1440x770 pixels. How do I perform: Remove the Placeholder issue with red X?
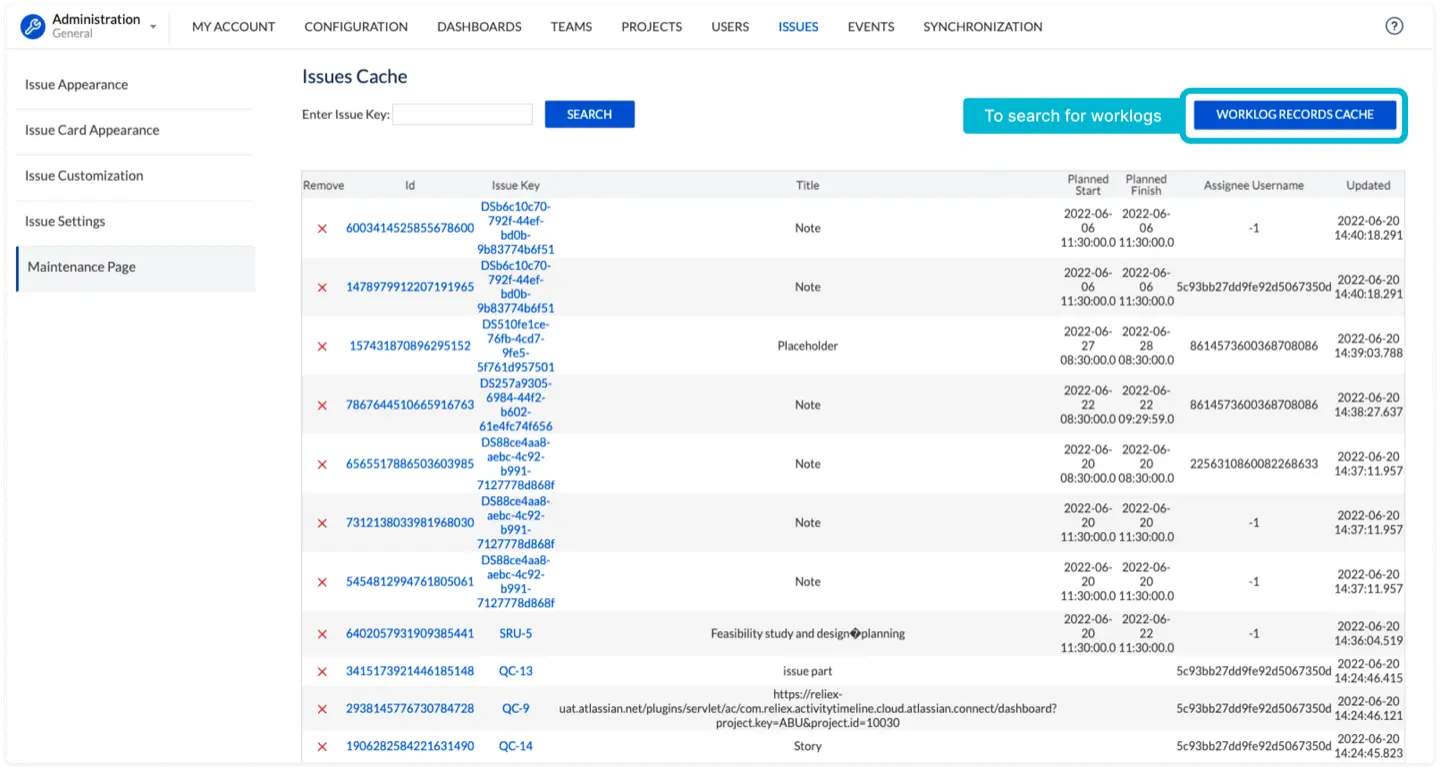click(322, 347)
